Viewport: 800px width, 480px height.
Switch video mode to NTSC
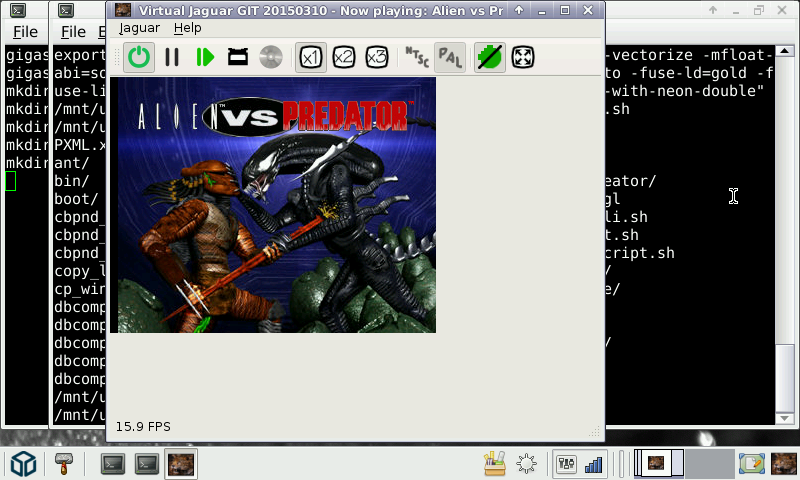[417, 57]
